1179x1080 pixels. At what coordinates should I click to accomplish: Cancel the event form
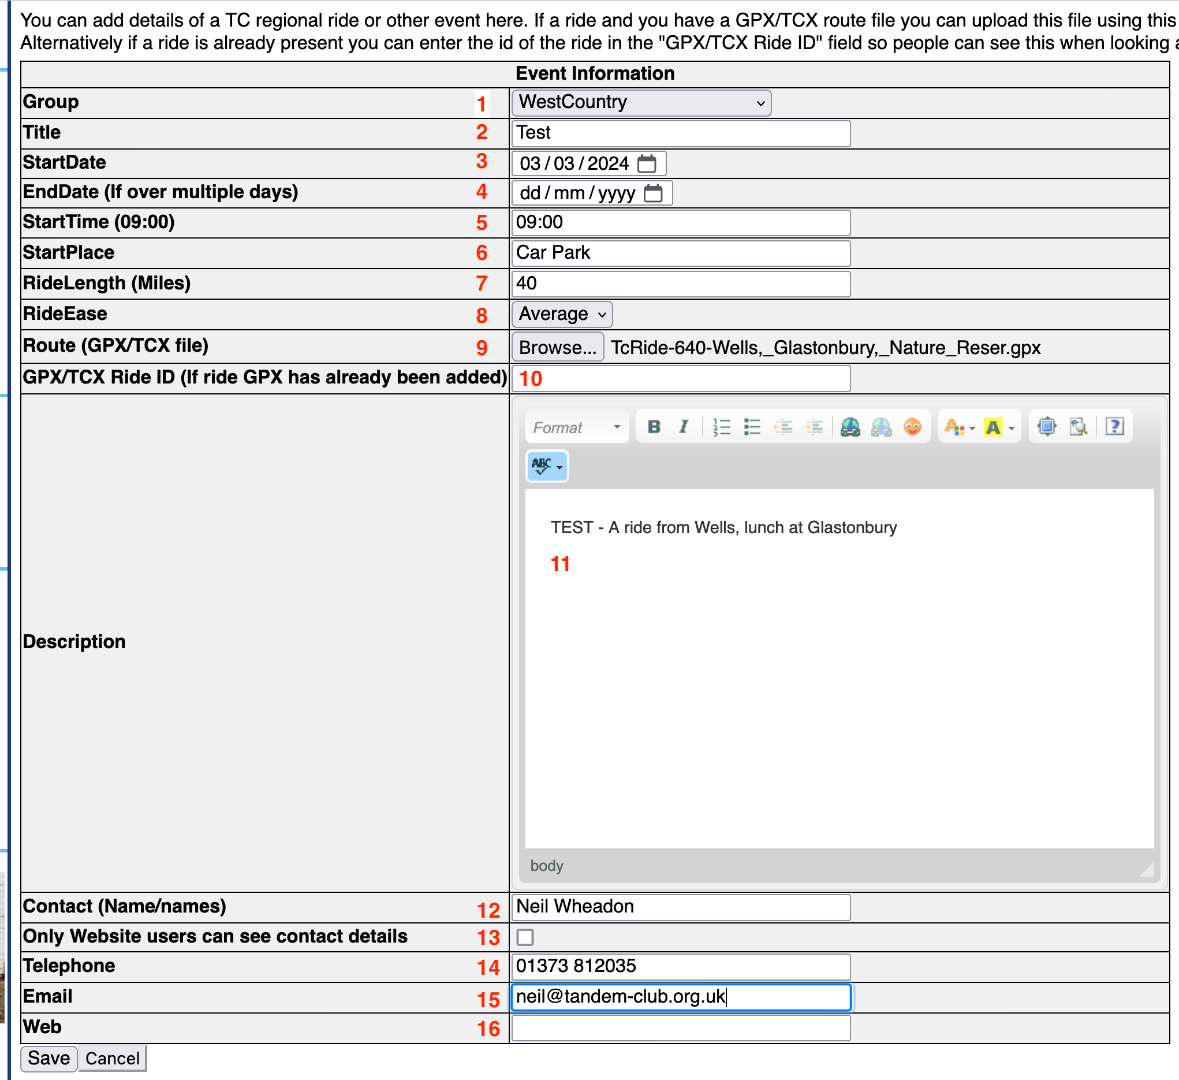coord(112,1058)
